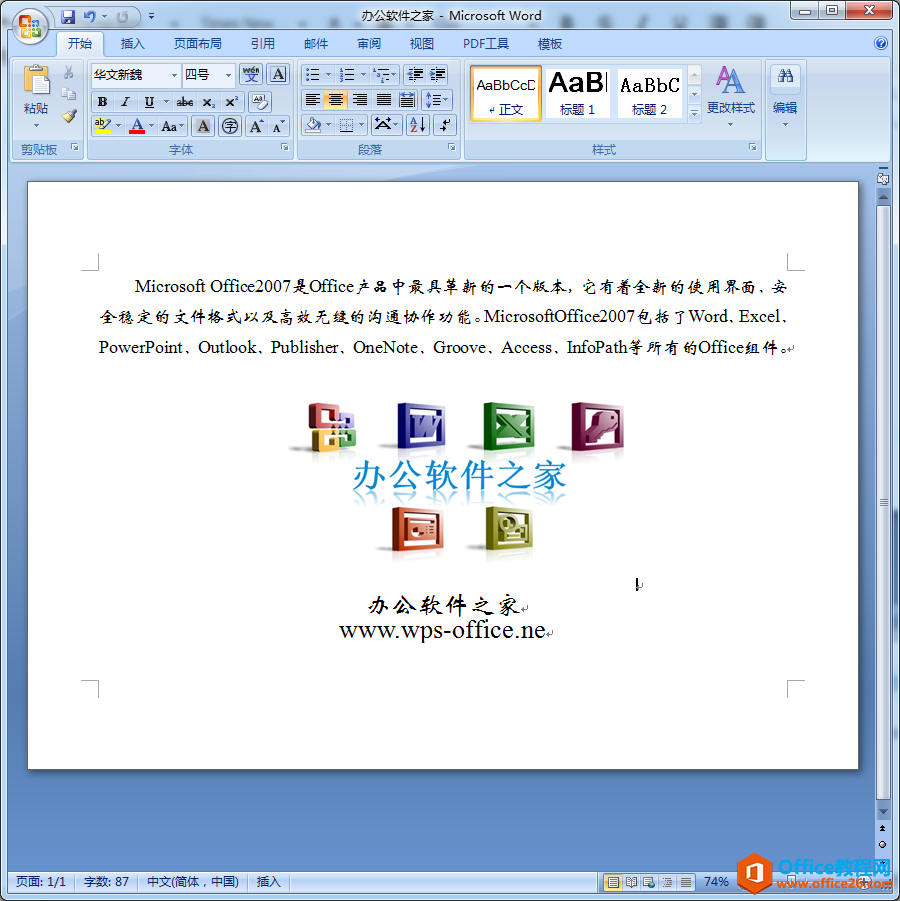Screen dimensions: 900x901
Task: Apply character shading
Action: (203, 126)
